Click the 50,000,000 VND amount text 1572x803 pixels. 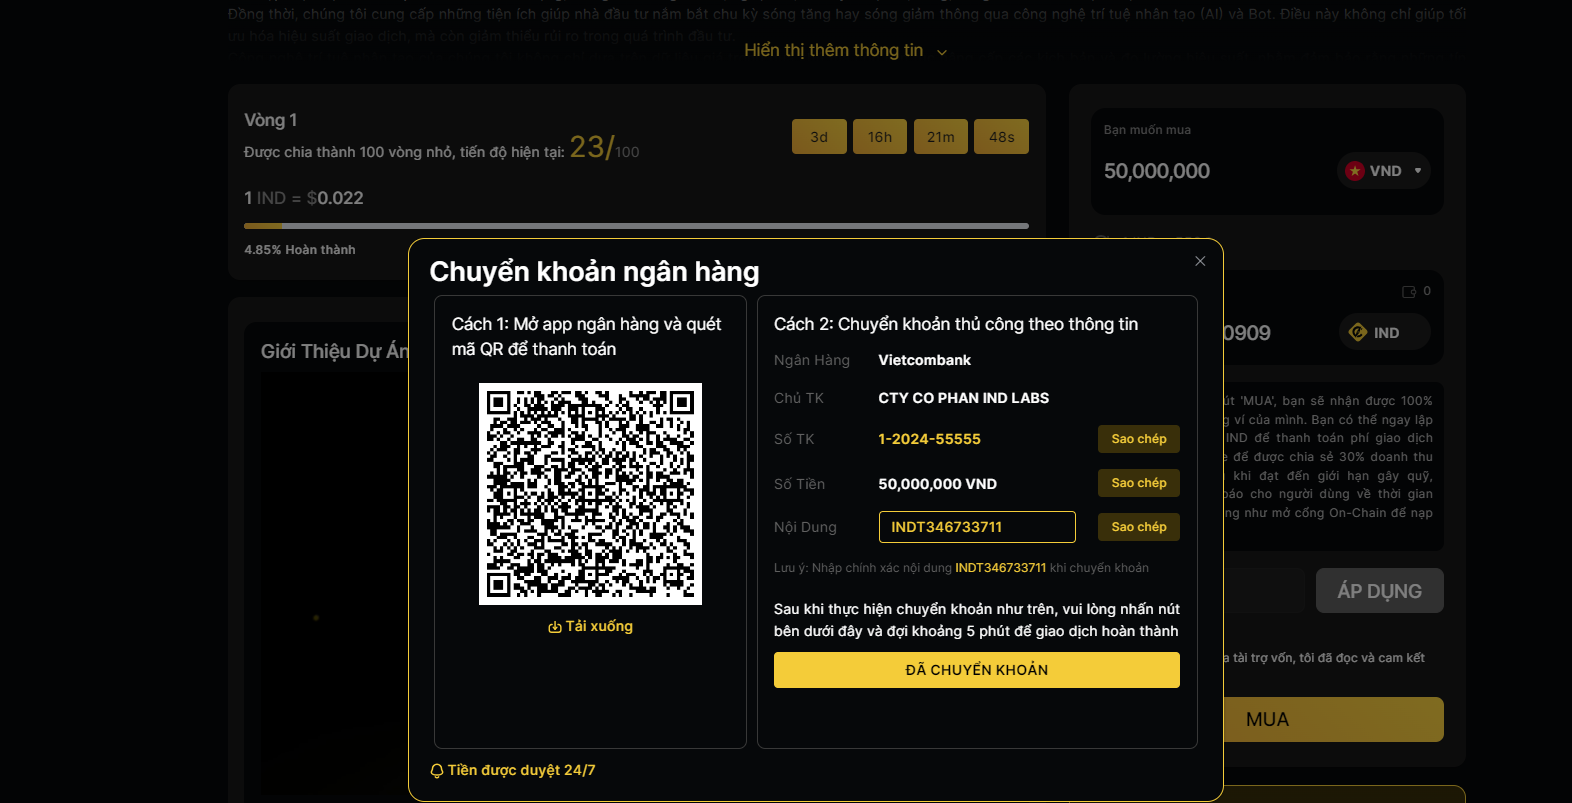click(938, 484)
